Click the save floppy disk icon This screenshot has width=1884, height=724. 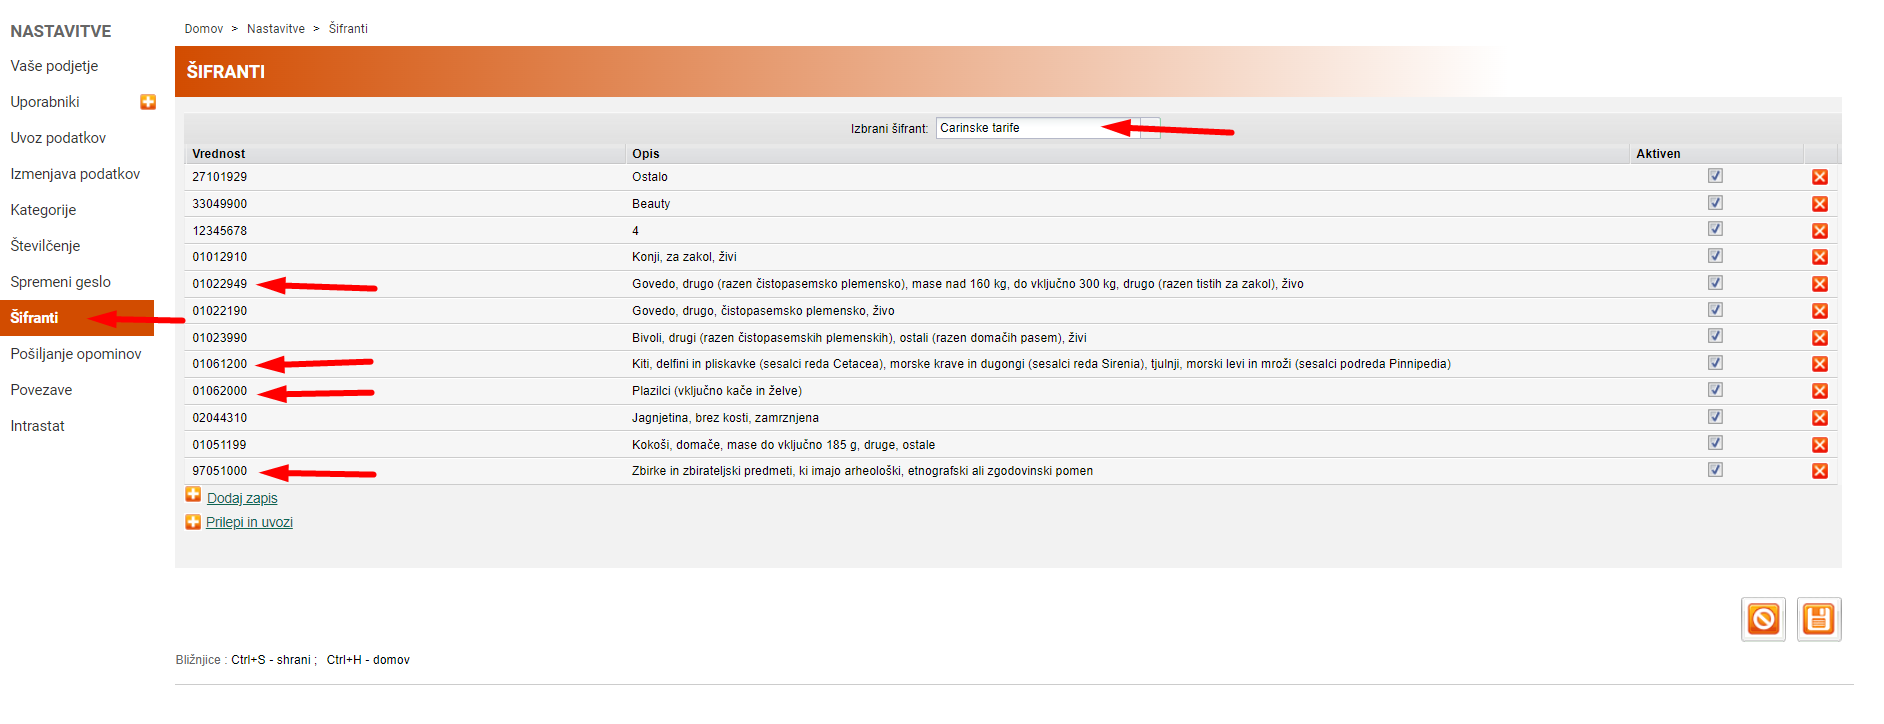pyautogui.click(x=1818, y=620)
